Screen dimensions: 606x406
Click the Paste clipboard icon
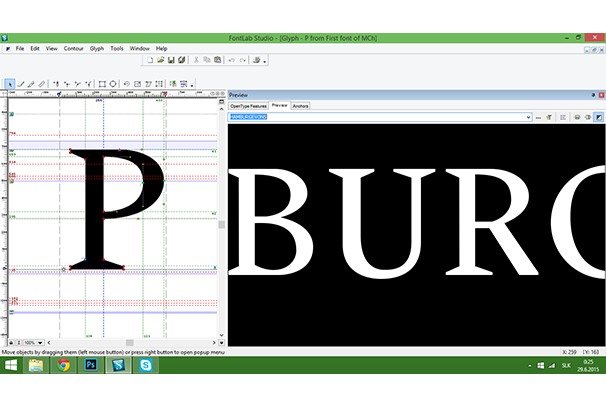click(x=218, y=61)
